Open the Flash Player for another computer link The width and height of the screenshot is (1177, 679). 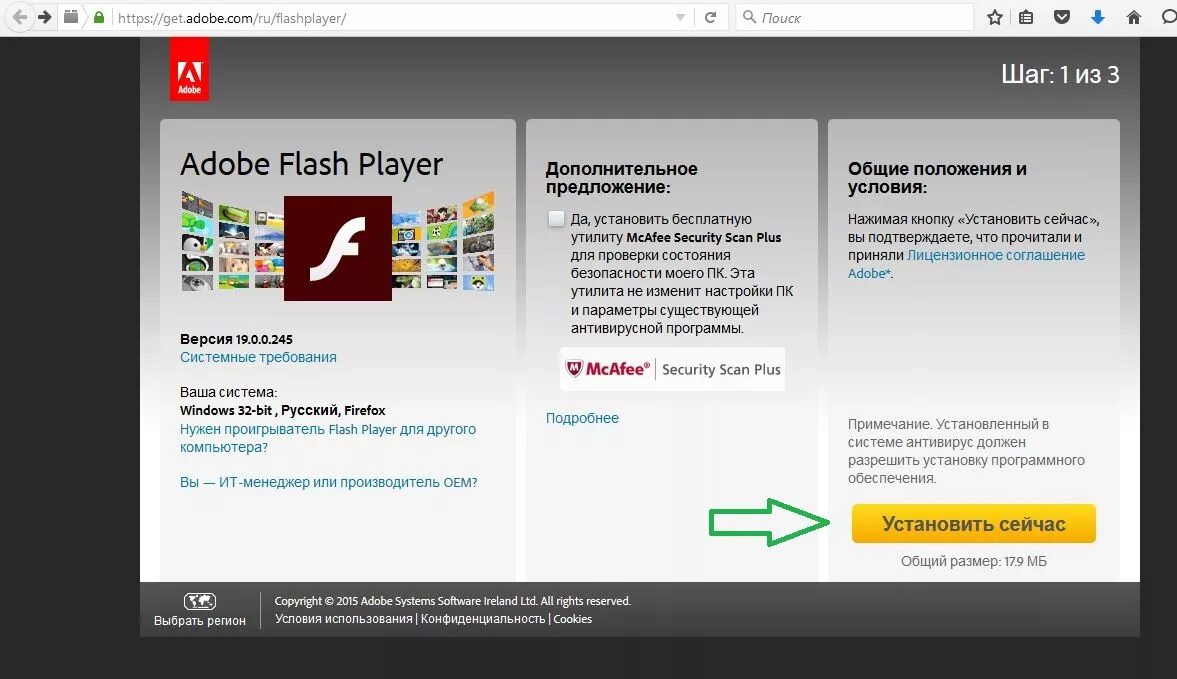328,438
